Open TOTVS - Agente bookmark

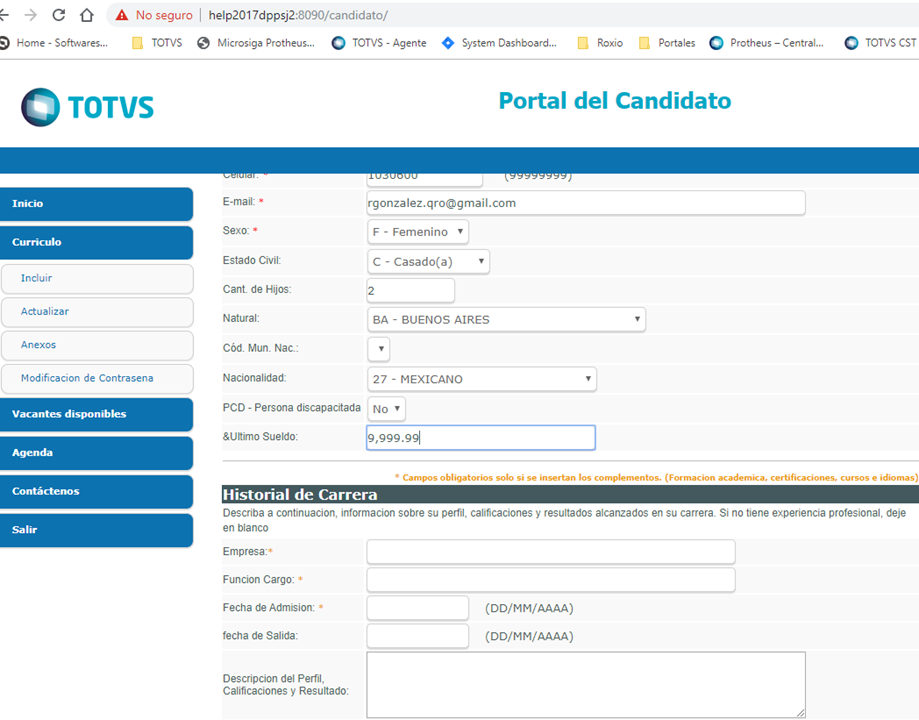(x=379, y=43)
